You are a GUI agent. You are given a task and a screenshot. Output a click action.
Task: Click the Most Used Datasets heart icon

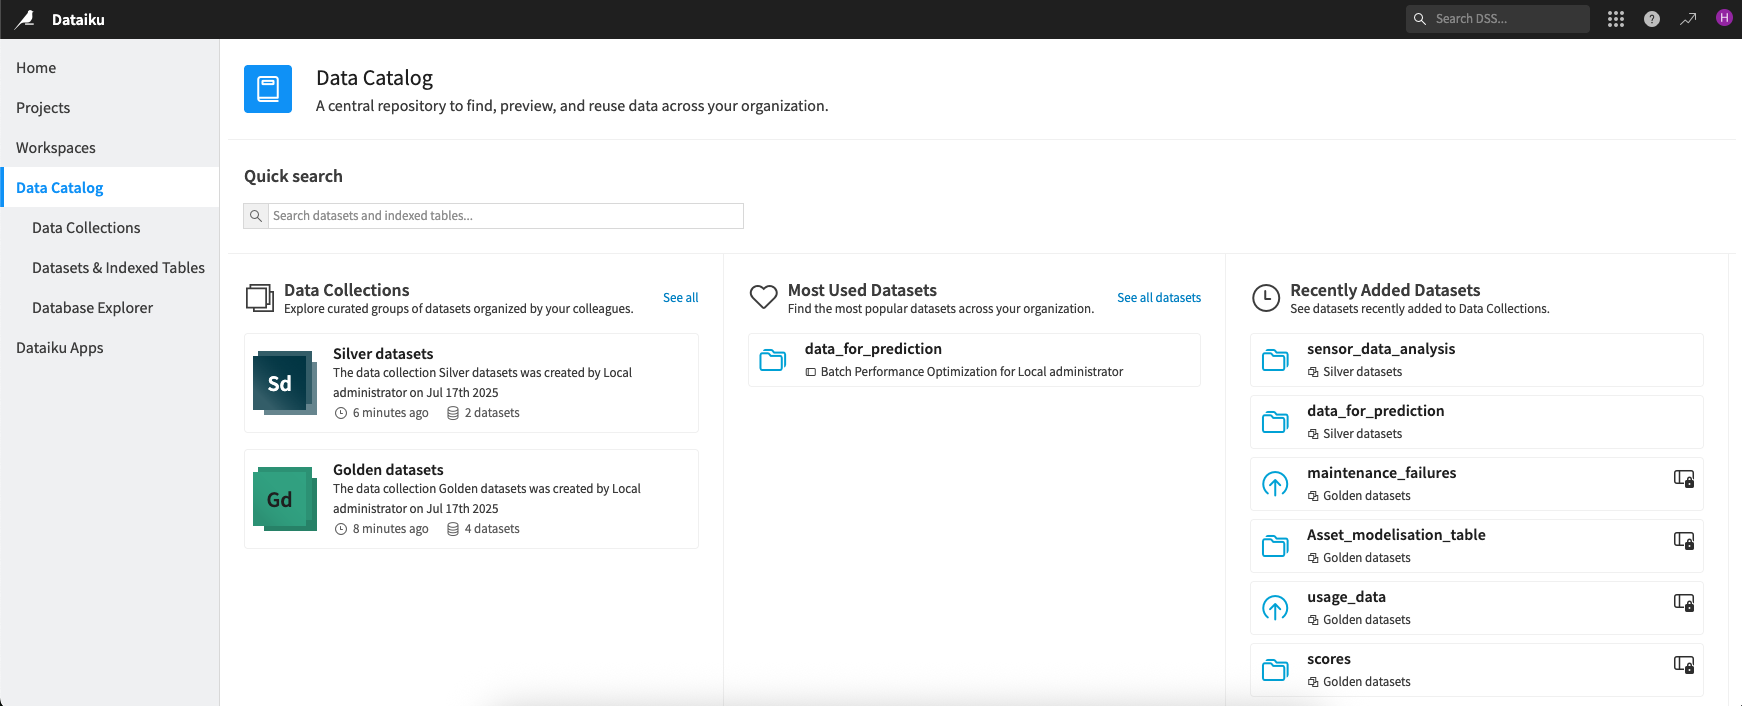(x=764, y=297)
